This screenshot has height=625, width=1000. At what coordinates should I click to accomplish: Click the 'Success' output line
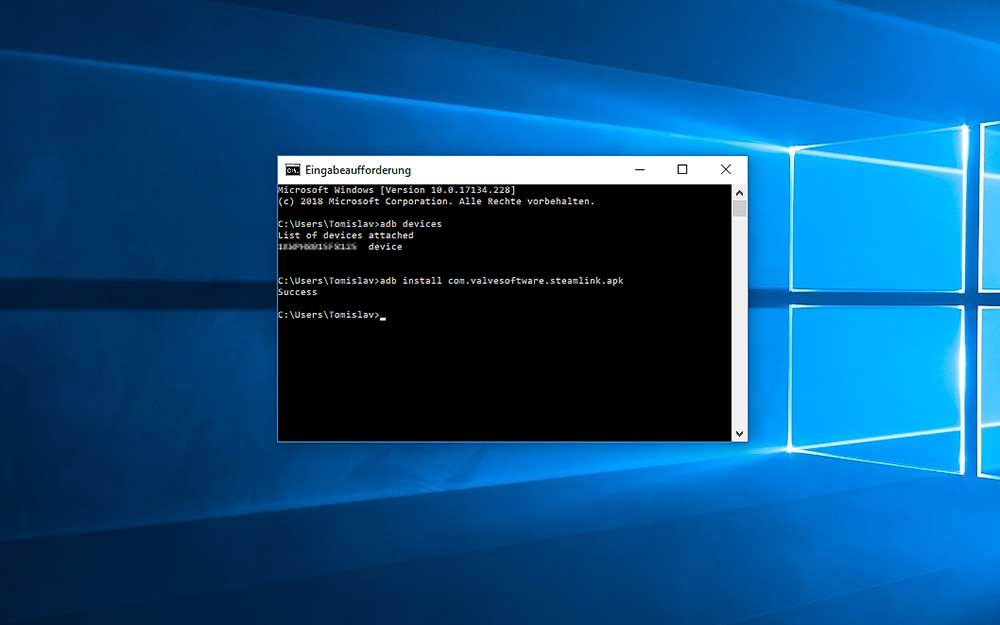(x=297, y=292)
